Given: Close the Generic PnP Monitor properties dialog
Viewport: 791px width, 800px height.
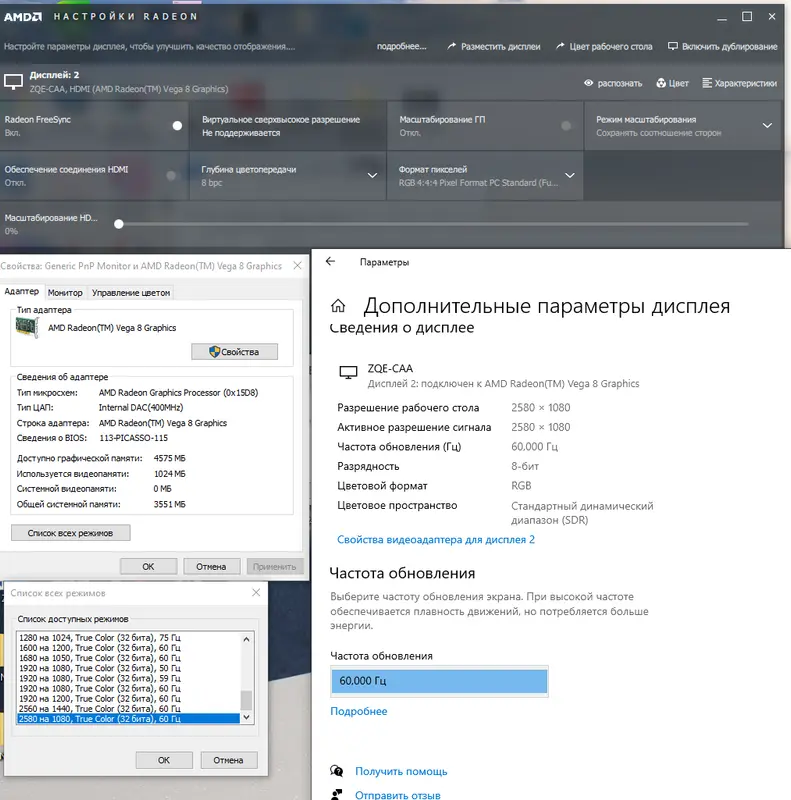Looking at the screenshot, I should [x=298, y=265].
